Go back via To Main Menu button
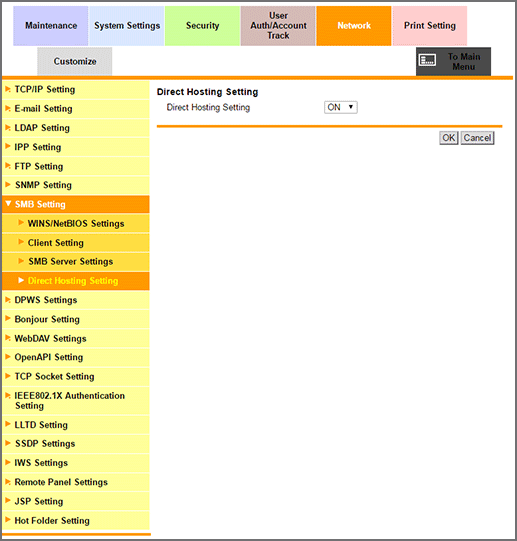 tap(453, 61)
